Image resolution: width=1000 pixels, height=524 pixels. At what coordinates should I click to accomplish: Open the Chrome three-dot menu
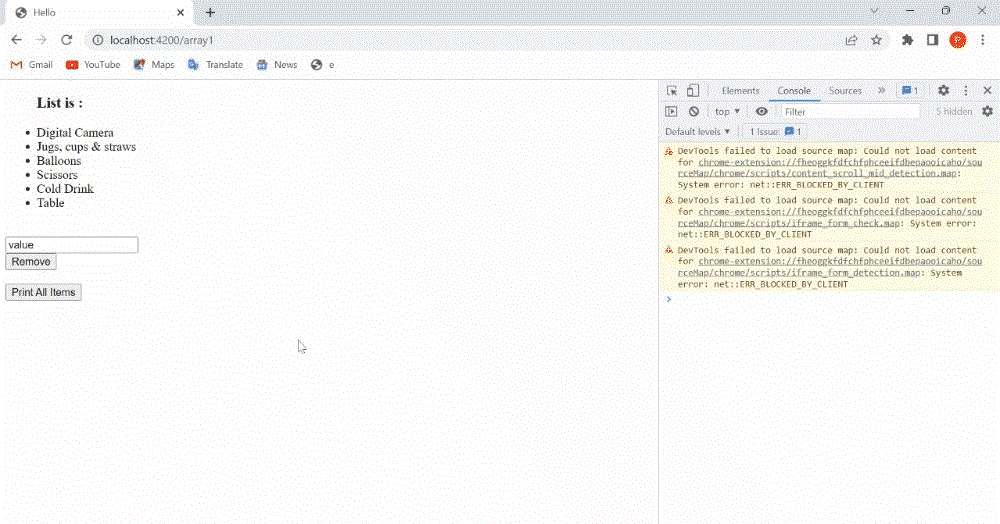pyautogui.click(x=983, y=40)
